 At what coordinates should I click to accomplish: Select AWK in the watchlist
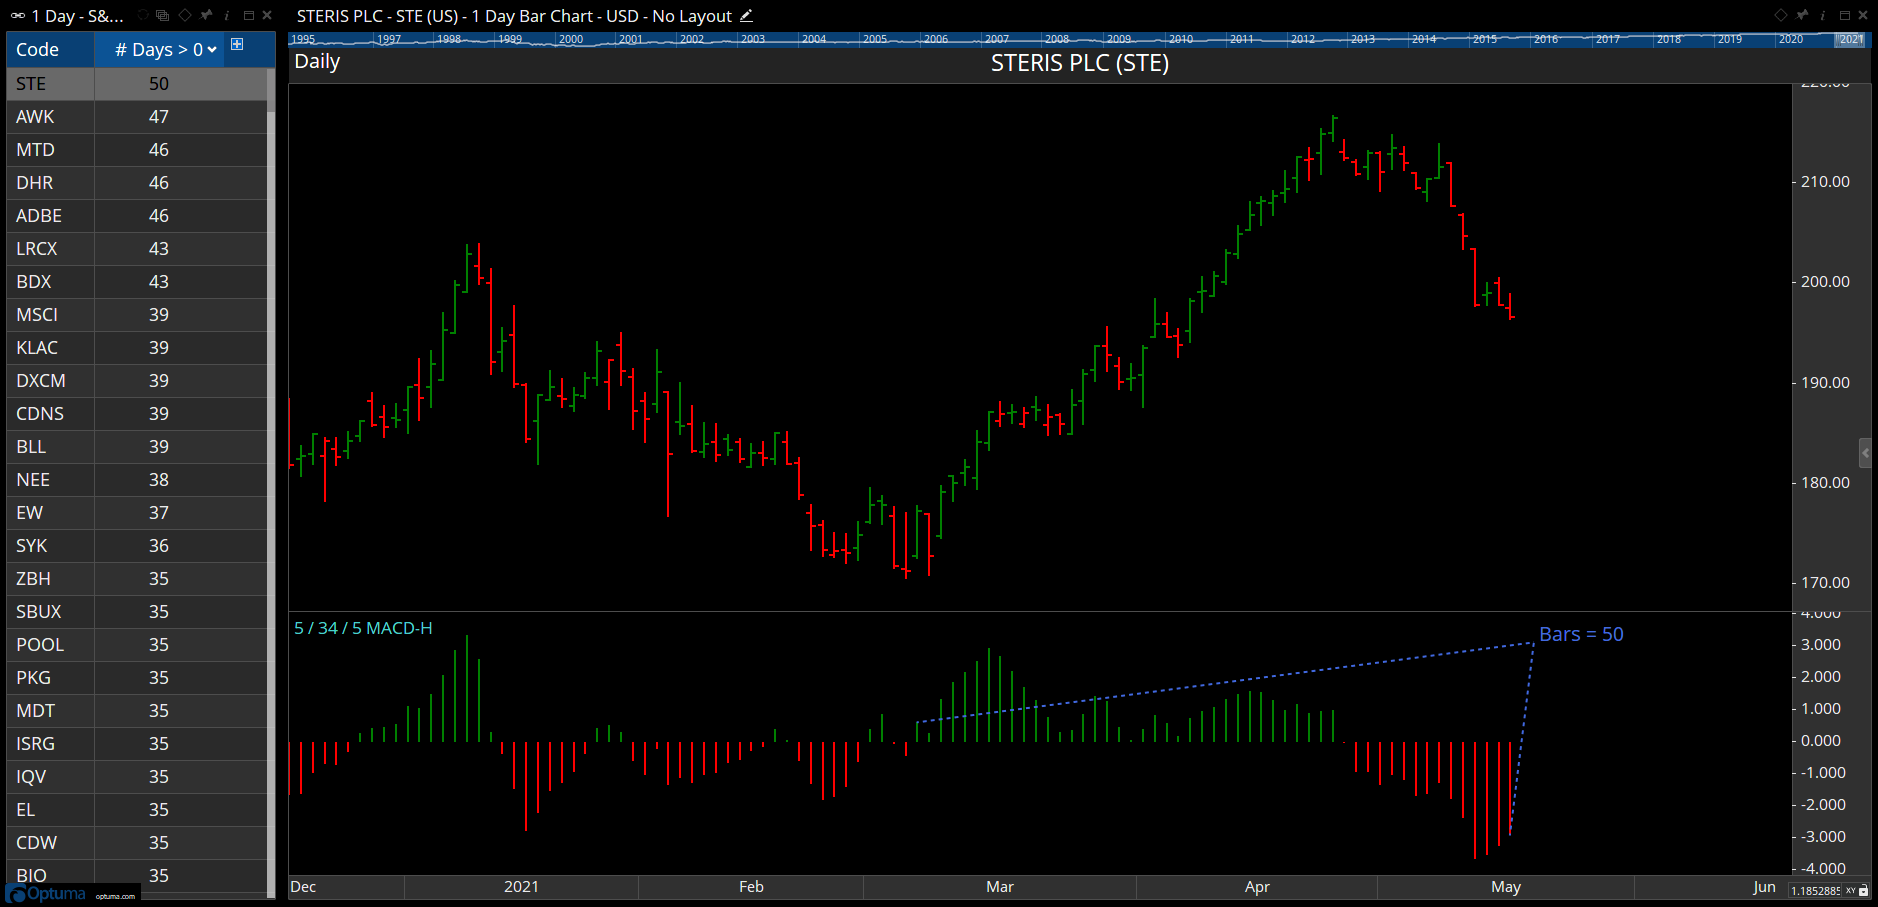point(137,117)
